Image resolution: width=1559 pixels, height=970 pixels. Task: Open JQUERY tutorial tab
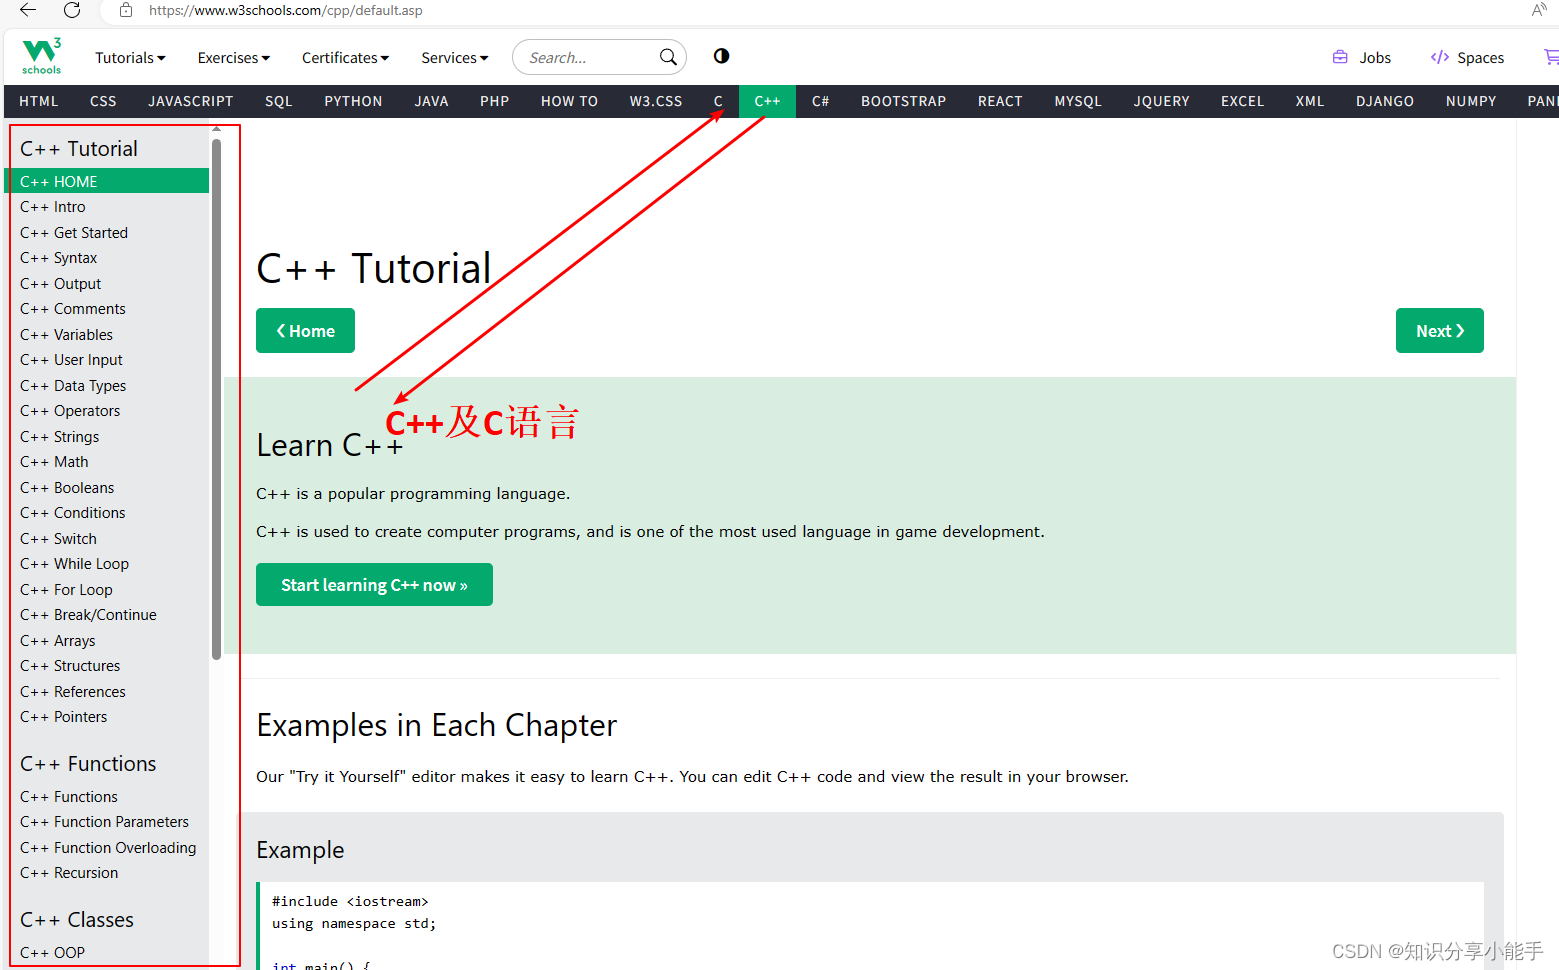1161,101
